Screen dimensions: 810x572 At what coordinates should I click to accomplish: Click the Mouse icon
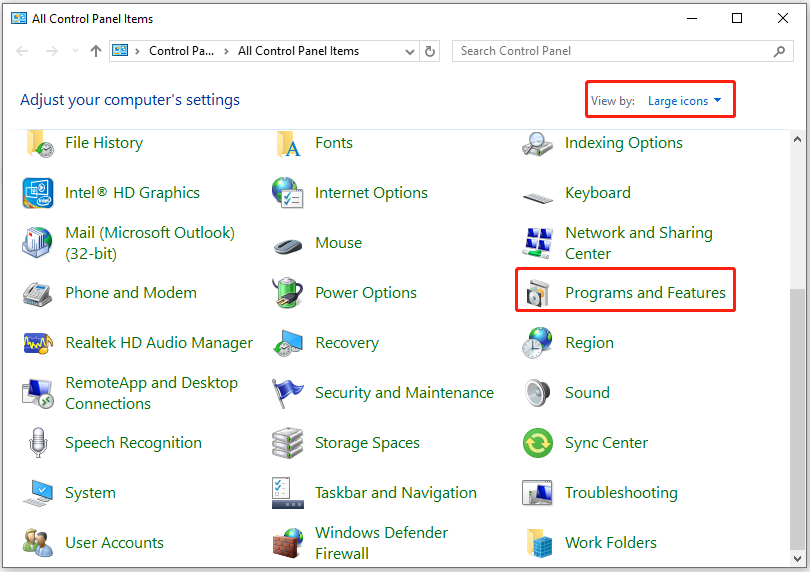click(x=288, y=246)
